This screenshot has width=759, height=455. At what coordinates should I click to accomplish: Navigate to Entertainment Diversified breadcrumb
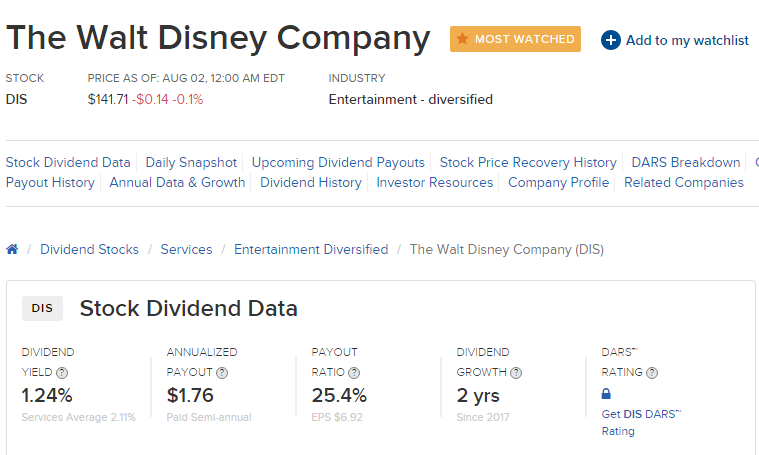tap(311, 249)
